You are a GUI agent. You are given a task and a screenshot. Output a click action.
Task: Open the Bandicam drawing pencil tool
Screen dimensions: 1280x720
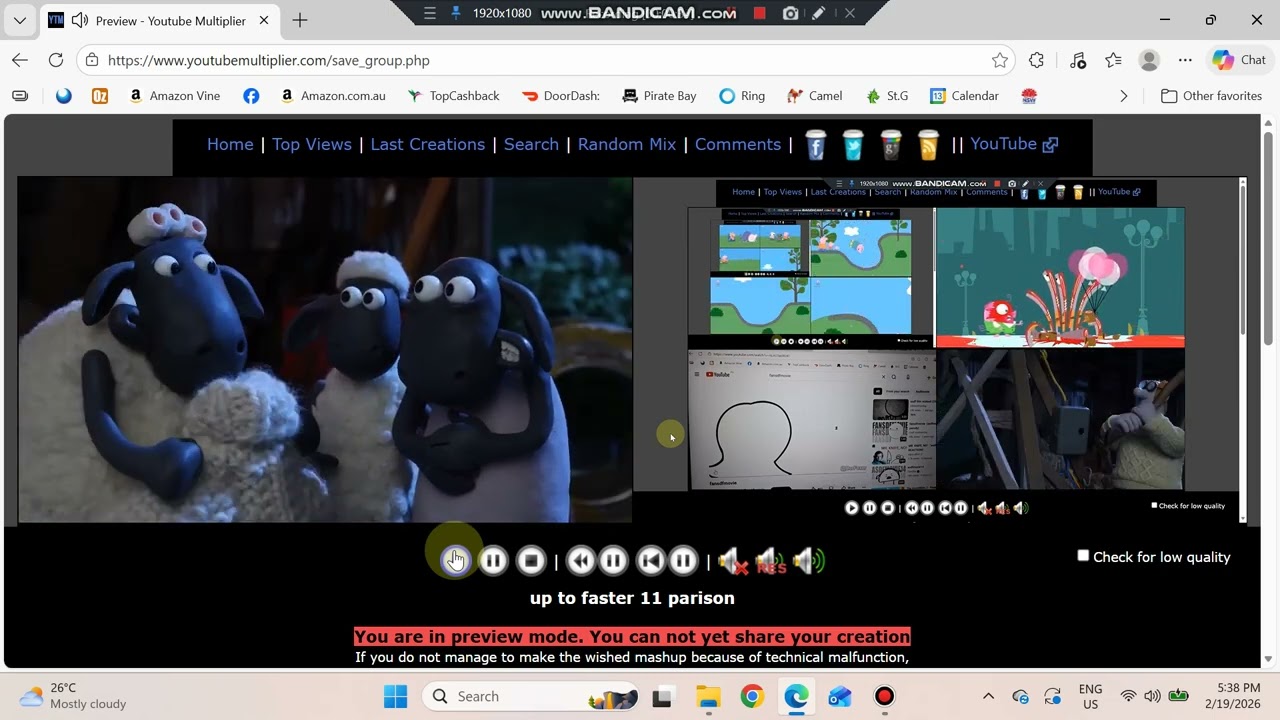click(819, 13)
